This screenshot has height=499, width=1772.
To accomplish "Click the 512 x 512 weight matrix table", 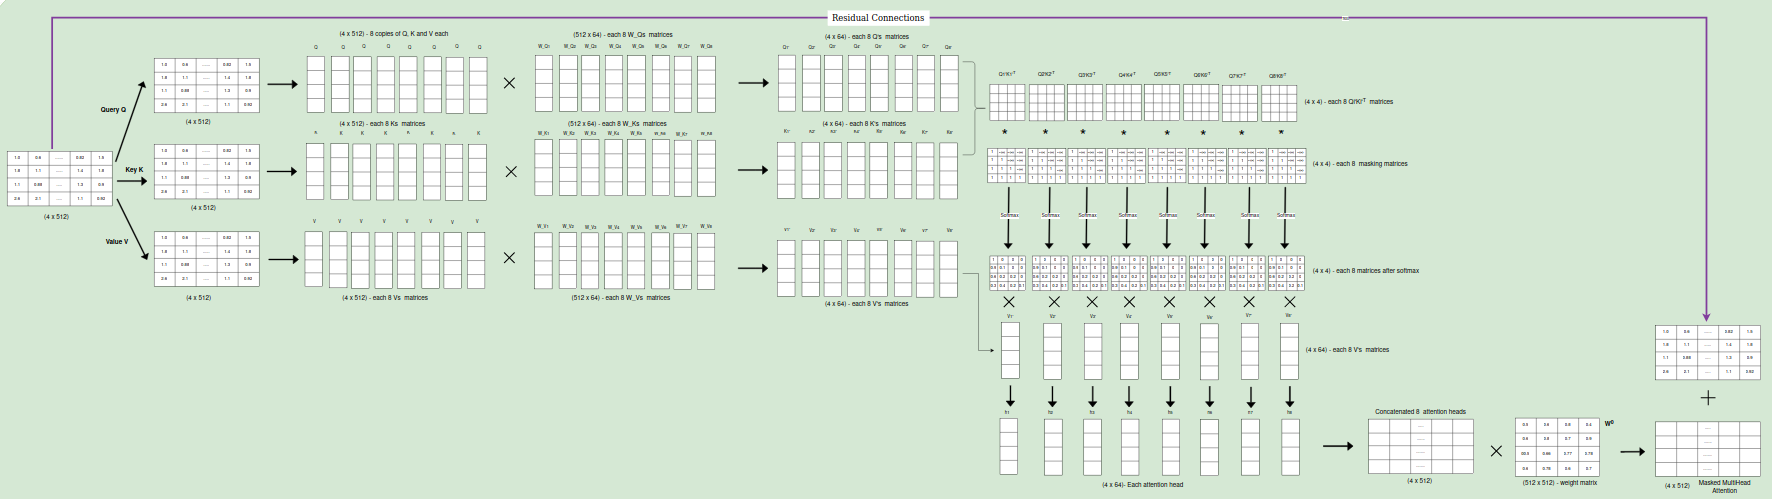I will point(1559,446).
